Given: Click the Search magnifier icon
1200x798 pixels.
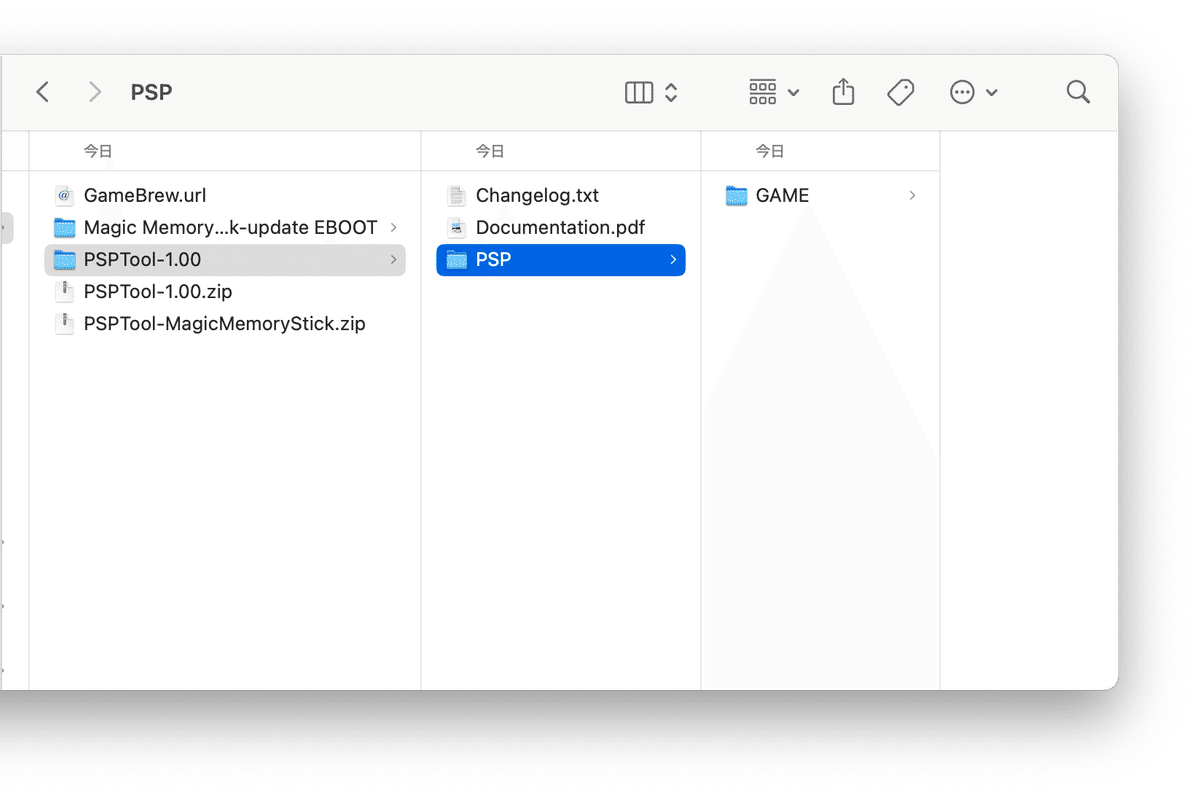Looking at the screenshot, I should [1078, 92].
